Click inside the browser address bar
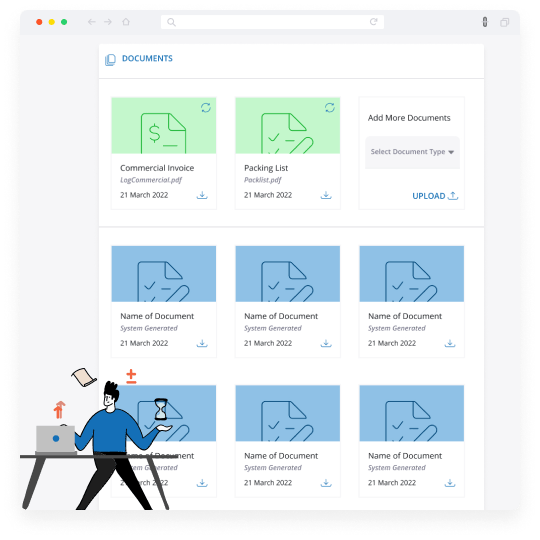This screenshot has height=540, width=540. 272,22
